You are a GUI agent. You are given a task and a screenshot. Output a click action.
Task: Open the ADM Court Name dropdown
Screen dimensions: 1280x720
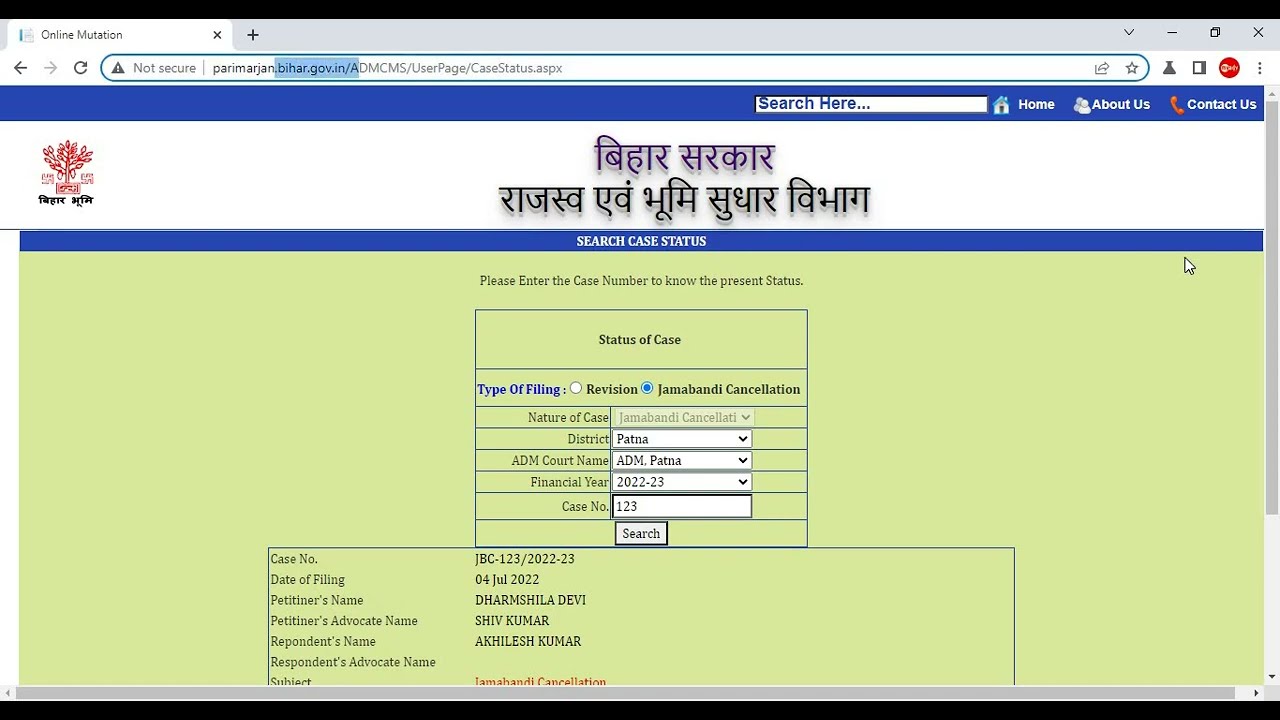[681, 460]
